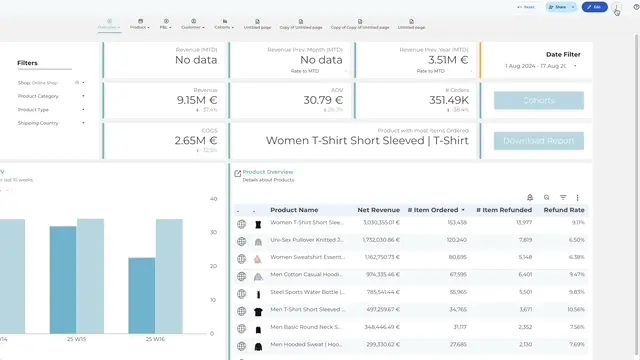This screenshot has width=640, height=360.
Task: Sort by Product Name column header
Action: (x=294, y=210)
